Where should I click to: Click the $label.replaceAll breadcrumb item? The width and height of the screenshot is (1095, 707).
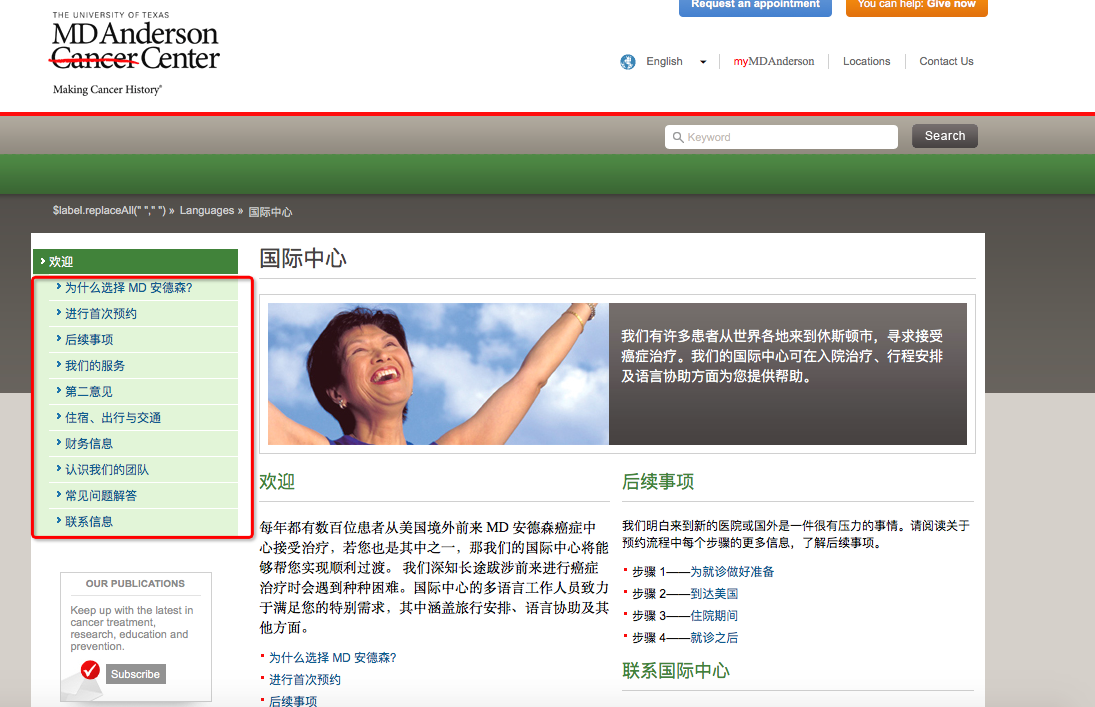[x=110, y=210]
